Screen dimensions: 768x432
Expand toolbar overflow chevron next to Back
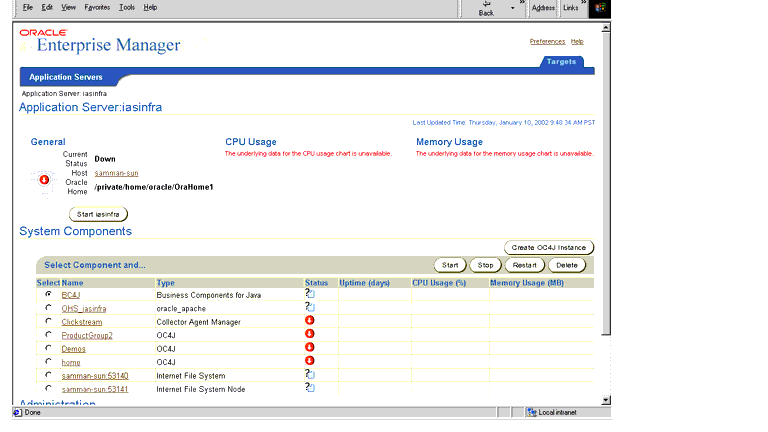click(x=522, y=2)
